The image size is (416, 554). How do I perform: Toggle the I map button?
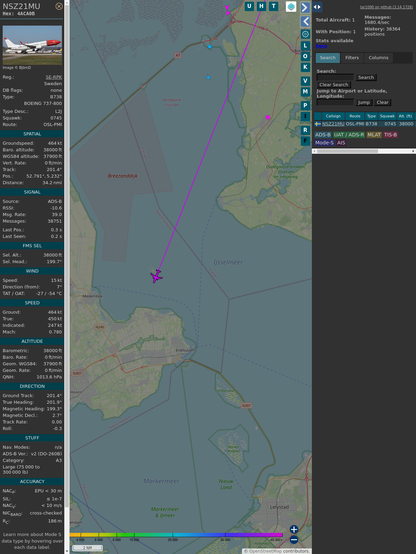pyautogui.click(x=305, y=116)
